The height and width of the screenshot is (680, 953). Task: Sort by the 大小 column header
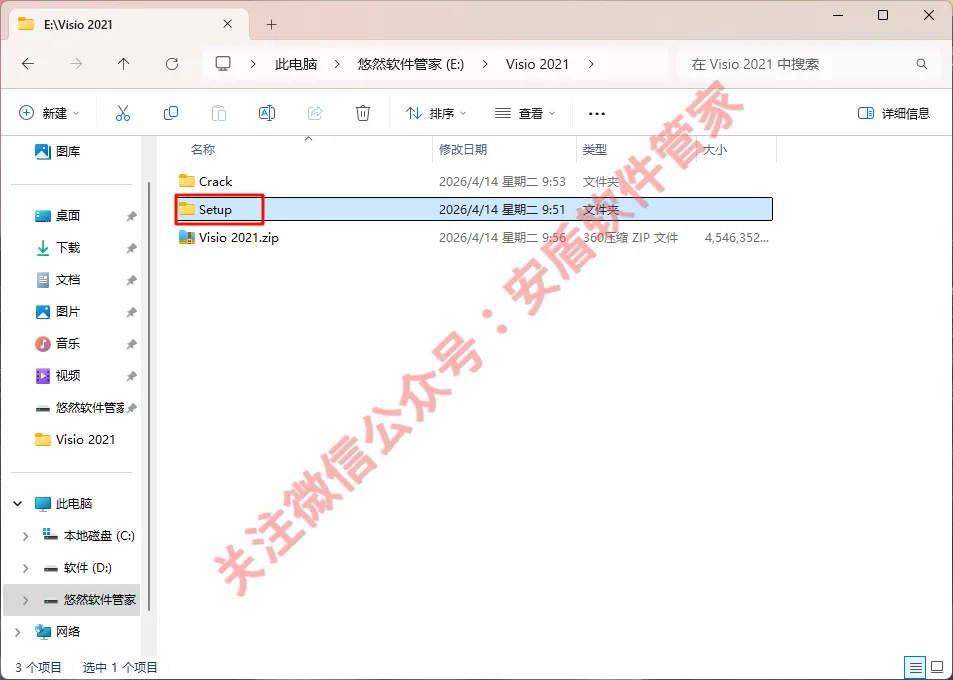click(x=715, y=149)
